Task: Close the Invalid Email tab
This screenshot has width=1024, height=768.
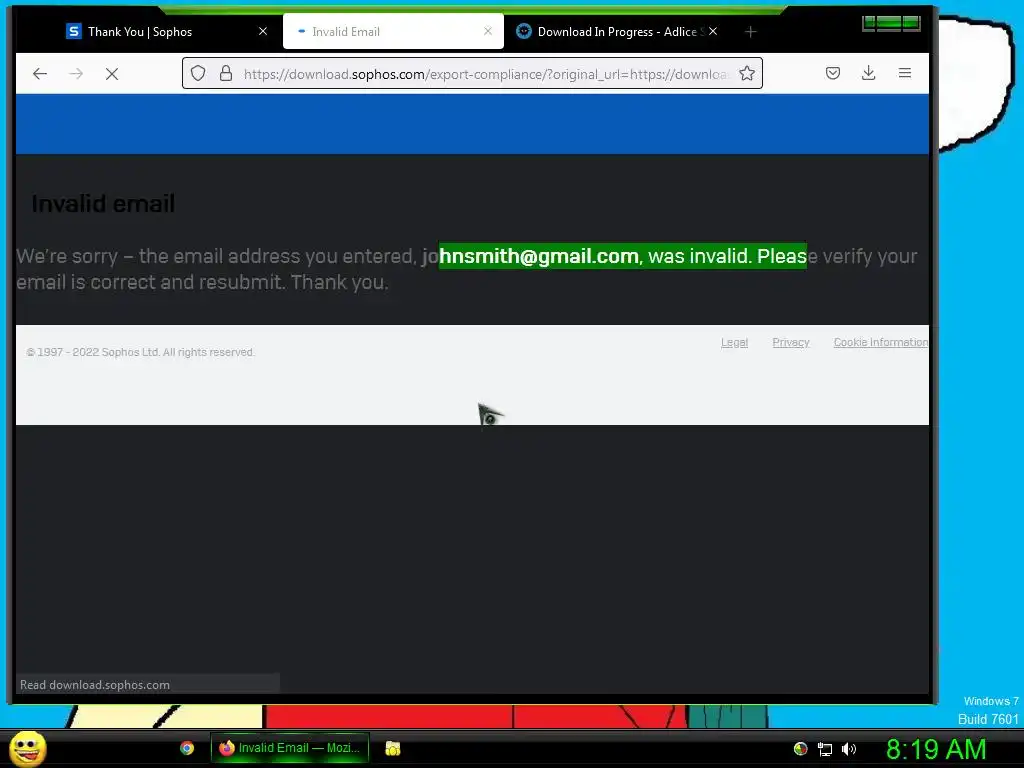Action: tap(488, 31)
